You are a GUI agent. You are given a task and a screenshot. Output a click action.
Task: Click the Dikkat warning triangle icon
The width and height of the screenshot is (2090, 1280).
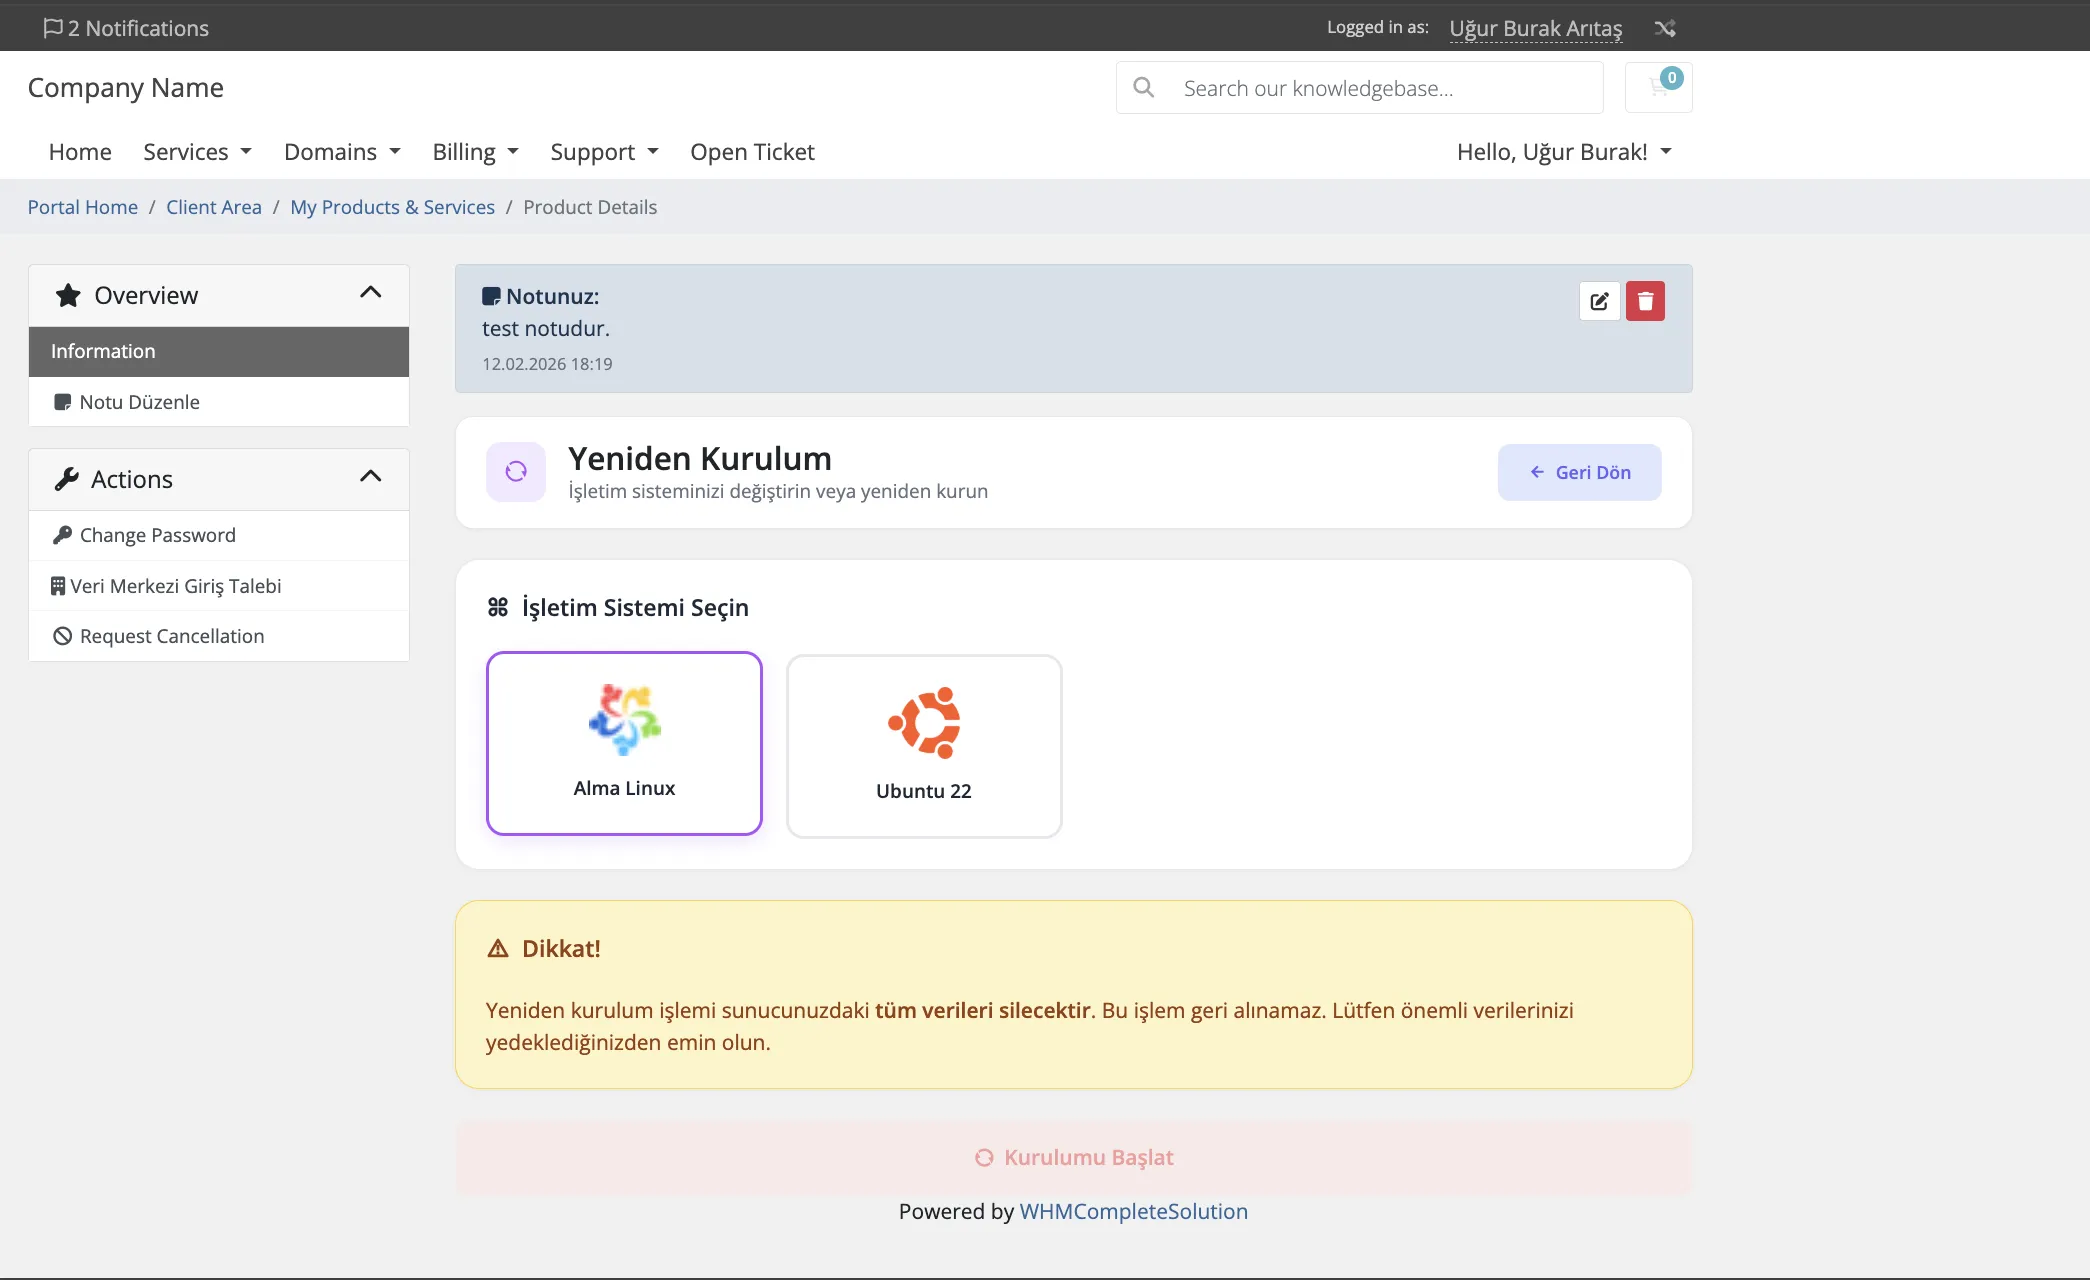point(498,949)
